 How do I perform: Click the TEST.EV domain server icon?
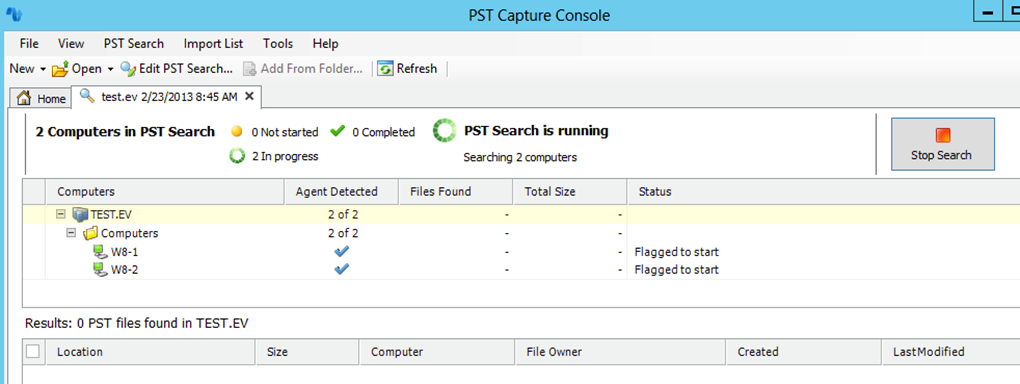click(x=80, y=215)
